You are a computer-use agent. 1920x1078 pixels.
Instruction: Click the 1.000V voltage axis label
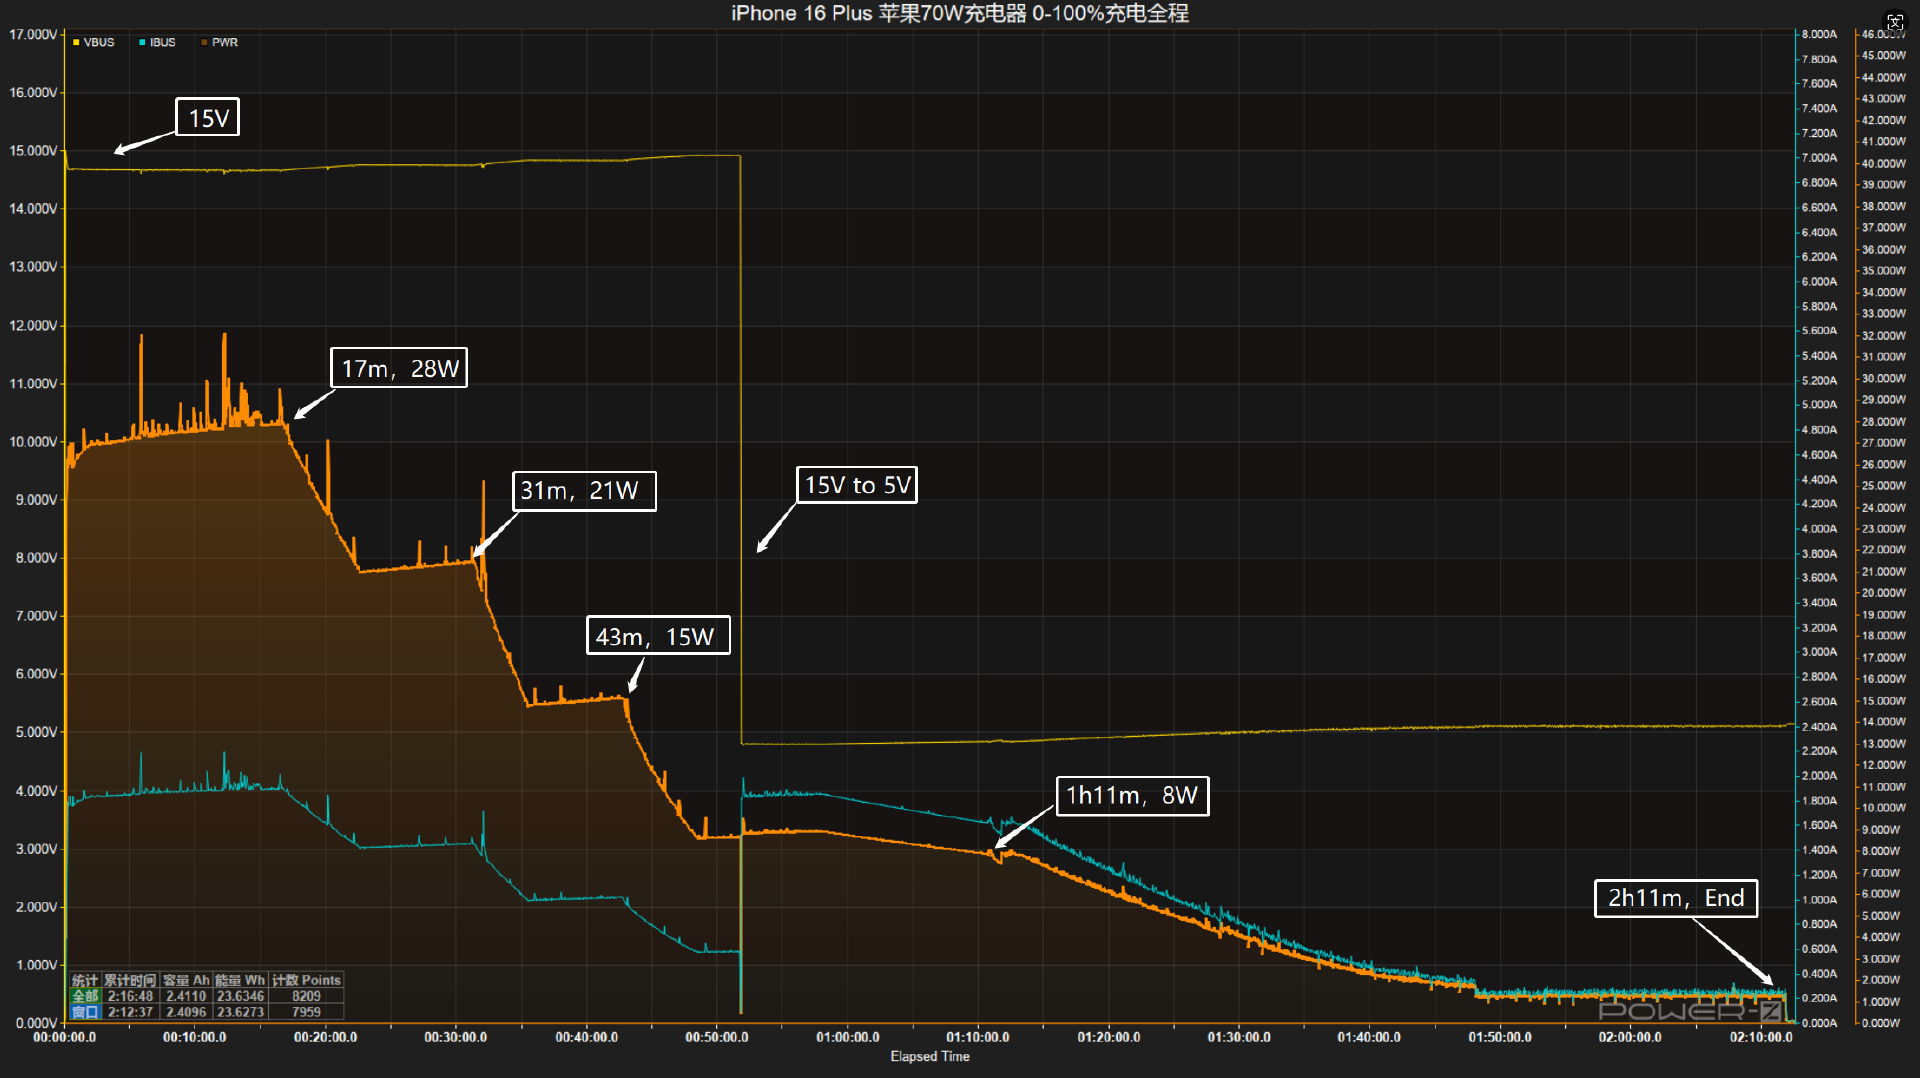tap(36, 965)
